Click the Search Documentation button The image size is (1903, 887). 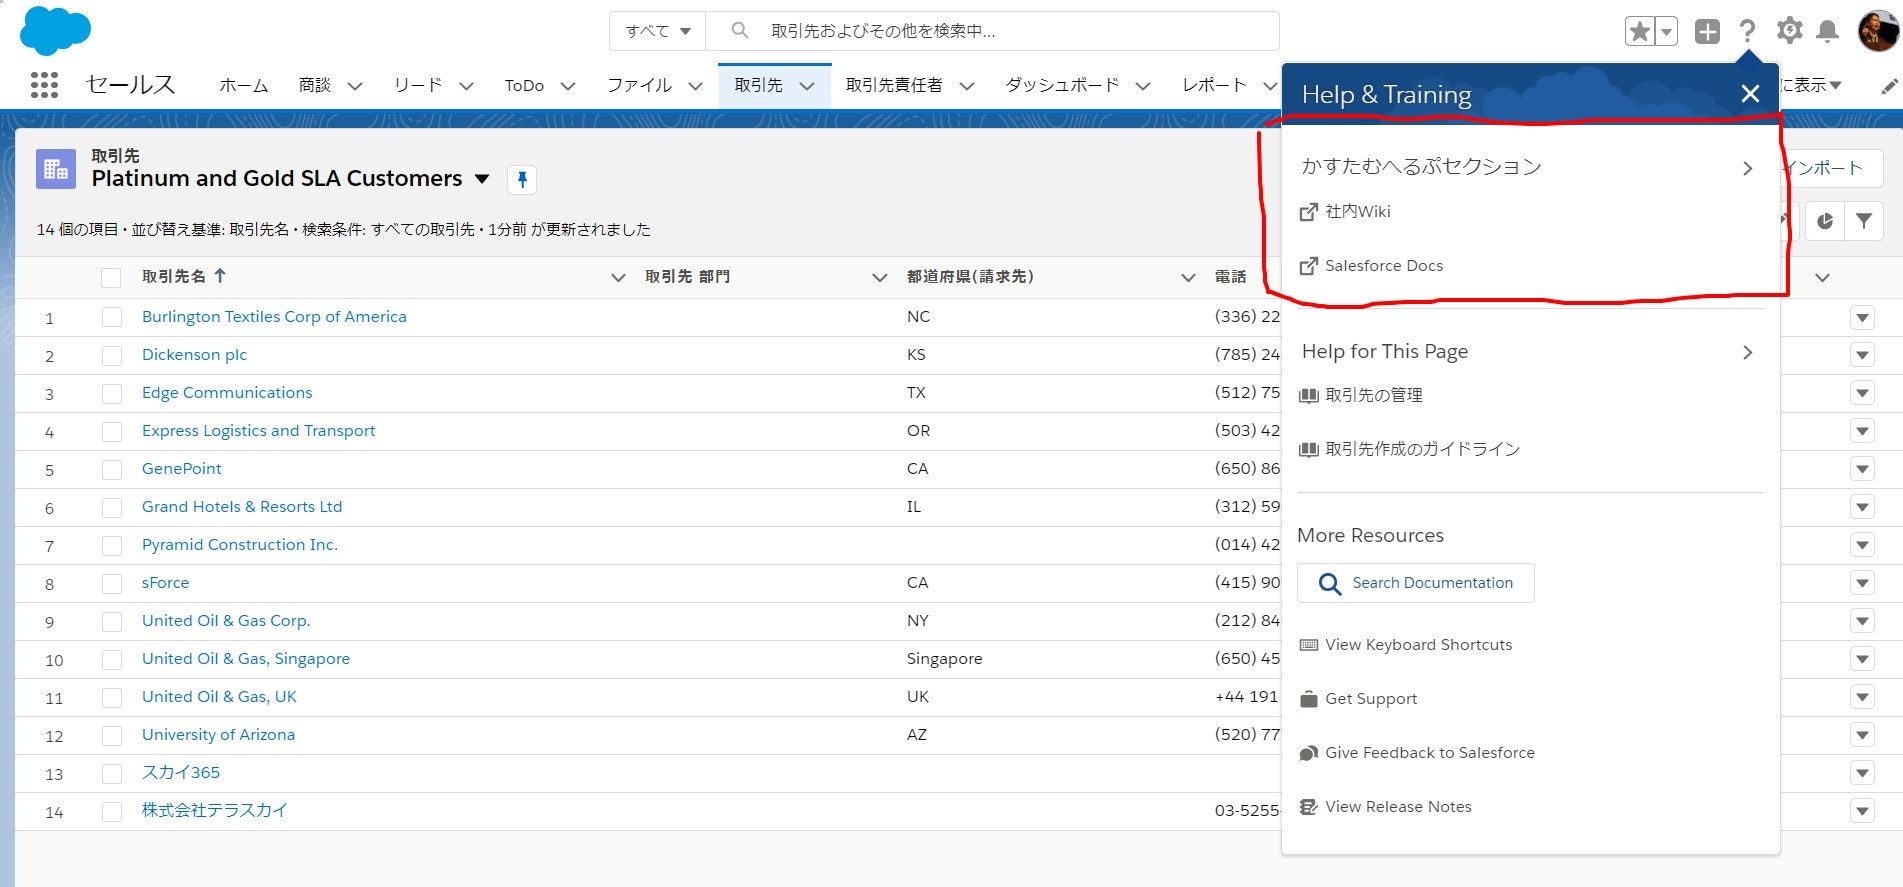(1415, 583)
